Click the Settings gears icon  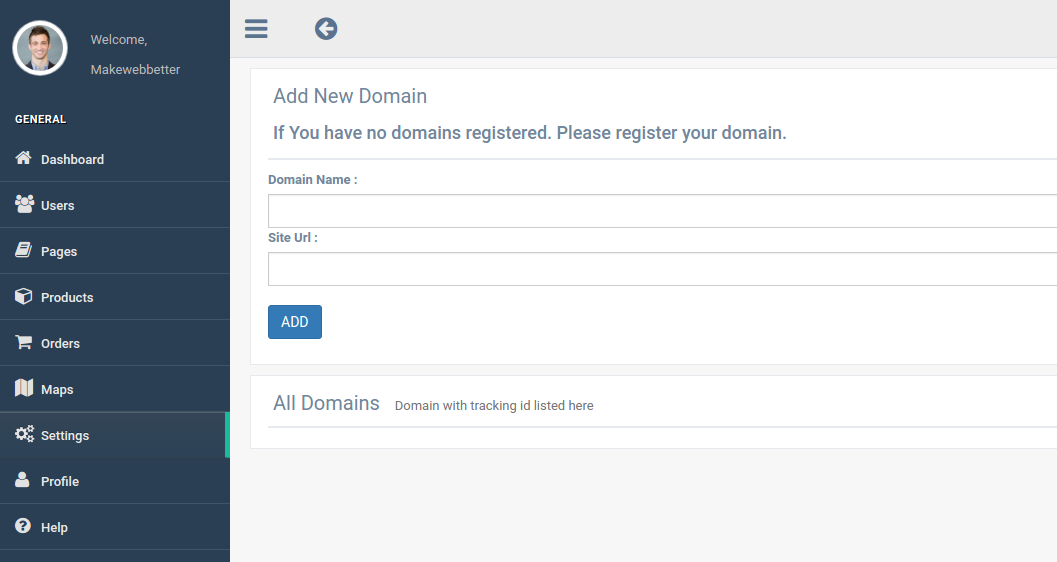pyautogui.click(x=24, y=434)
